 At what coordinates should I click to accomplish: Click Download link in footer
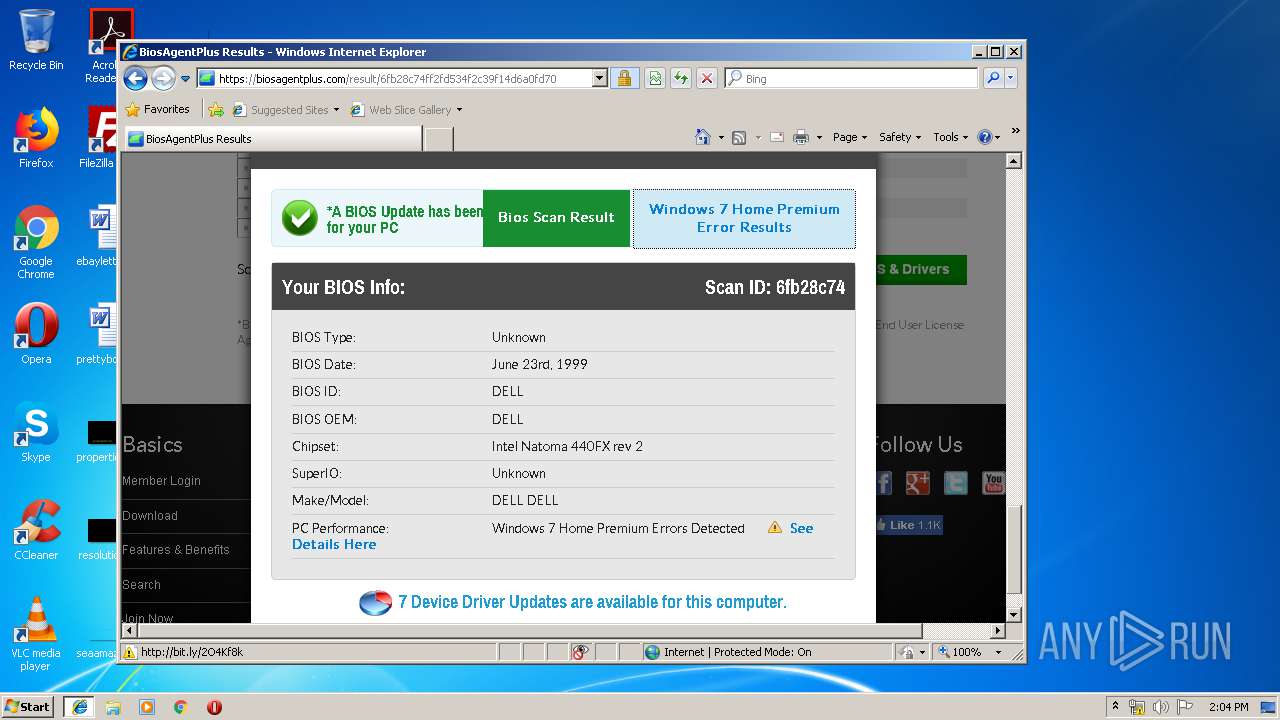150,516
